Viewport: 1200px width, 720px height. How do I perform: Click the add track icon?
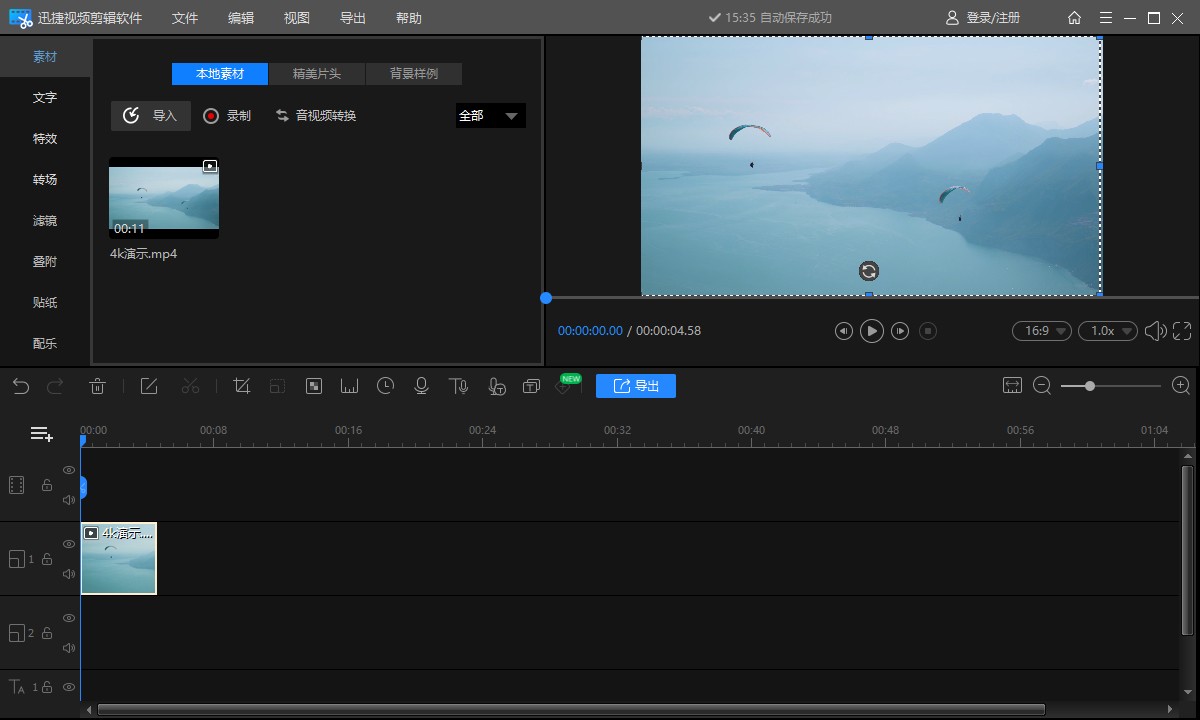tap(41, 434)
